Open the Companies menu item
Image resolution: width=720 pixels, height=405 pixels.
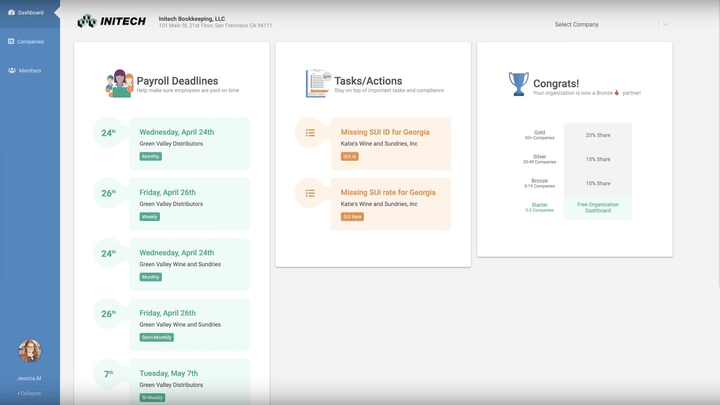click(x=30, y=42)
